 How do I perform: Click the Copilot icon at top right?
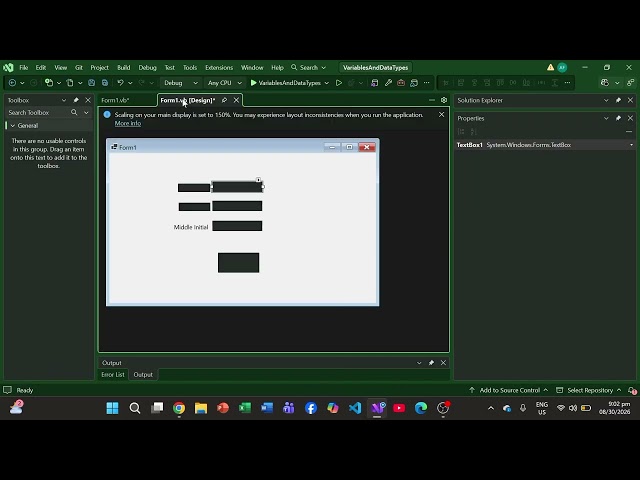point(605,83)
